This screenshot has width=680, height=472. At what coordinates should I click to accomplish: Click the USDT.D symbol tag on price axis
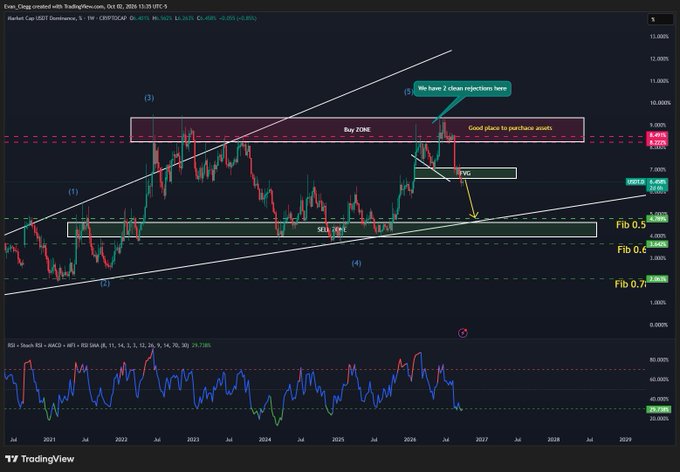tap(636, 182)
